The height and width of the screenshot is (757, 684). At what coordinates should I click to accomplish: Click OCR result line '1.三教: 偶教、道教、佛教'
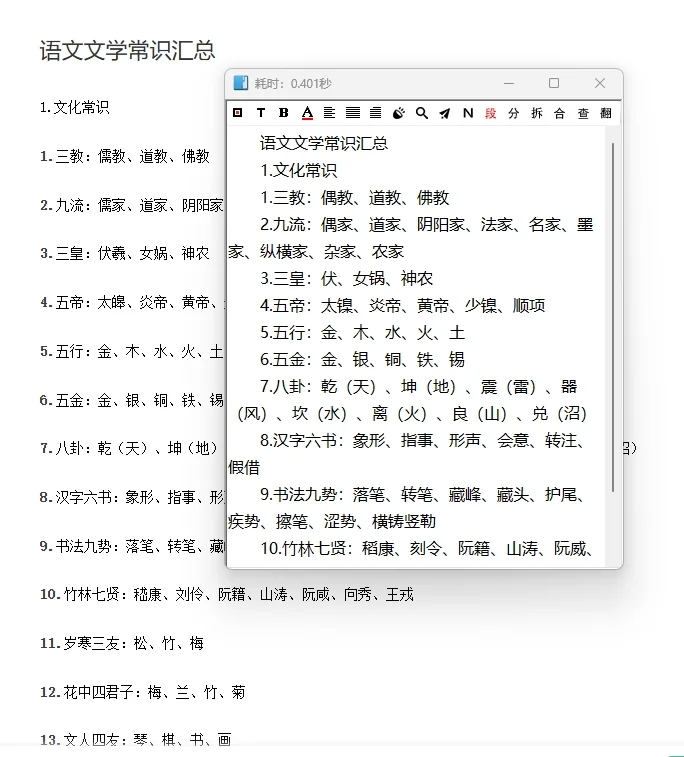tap(355, 197)
